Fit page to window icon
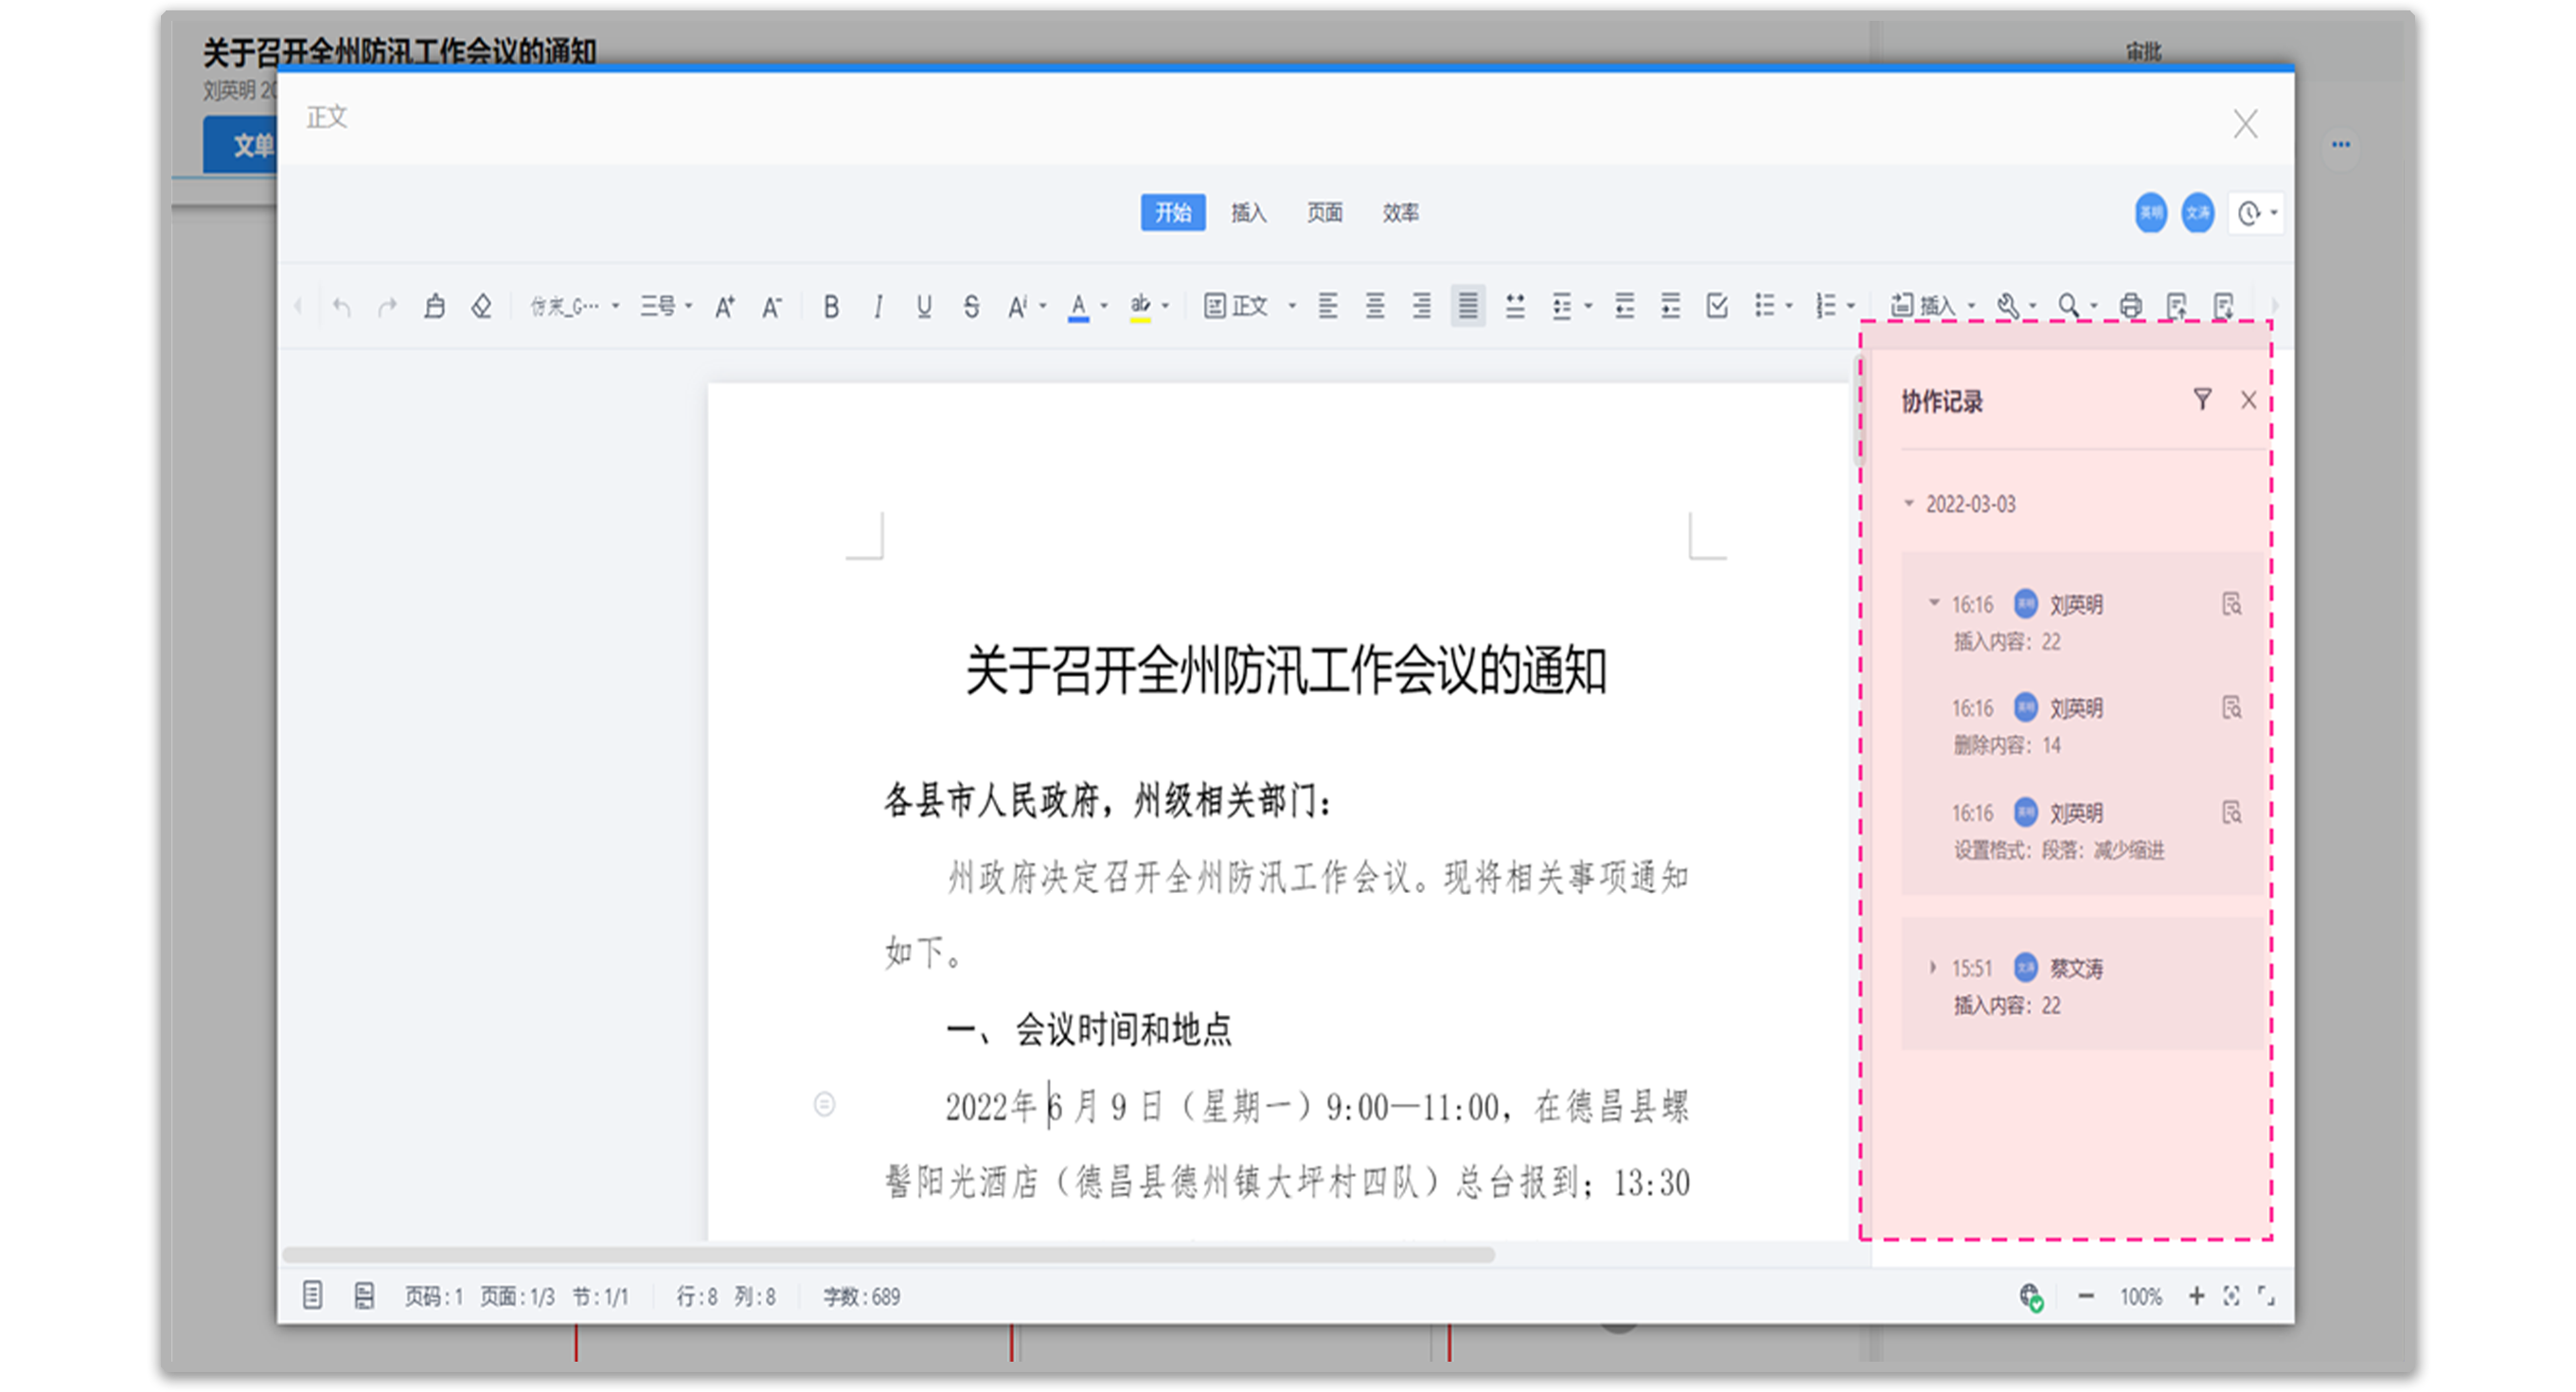Image resolution: width=2576 pixels, height=1392 pixels. (2231, 1296)
